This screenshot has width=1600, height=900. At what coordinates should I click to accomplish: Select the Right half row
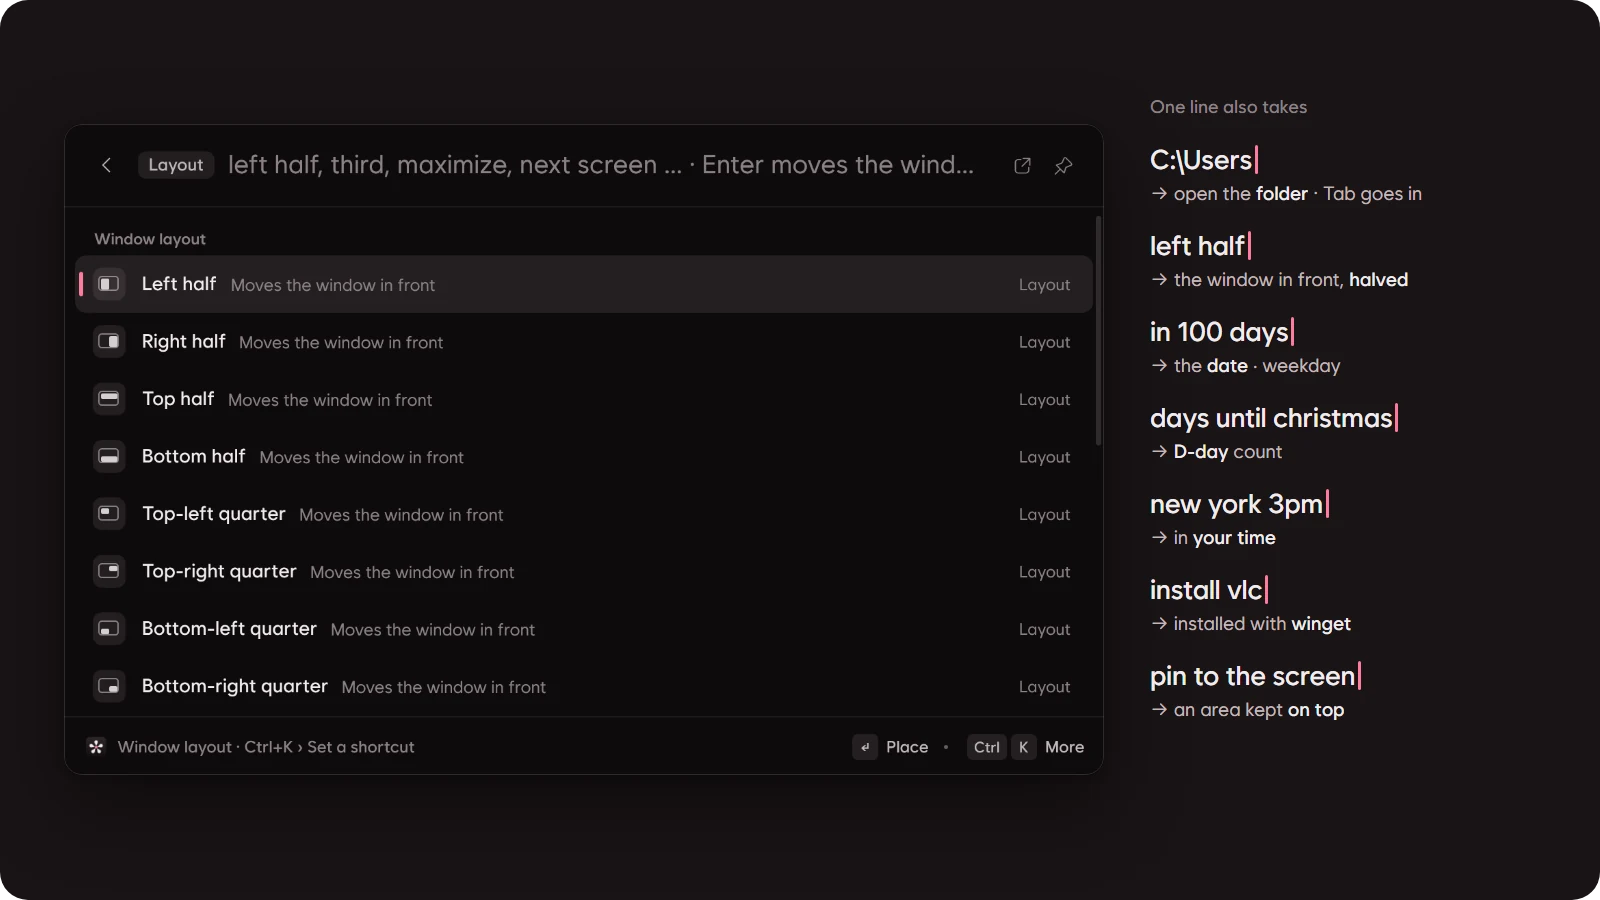coord(584,341)
